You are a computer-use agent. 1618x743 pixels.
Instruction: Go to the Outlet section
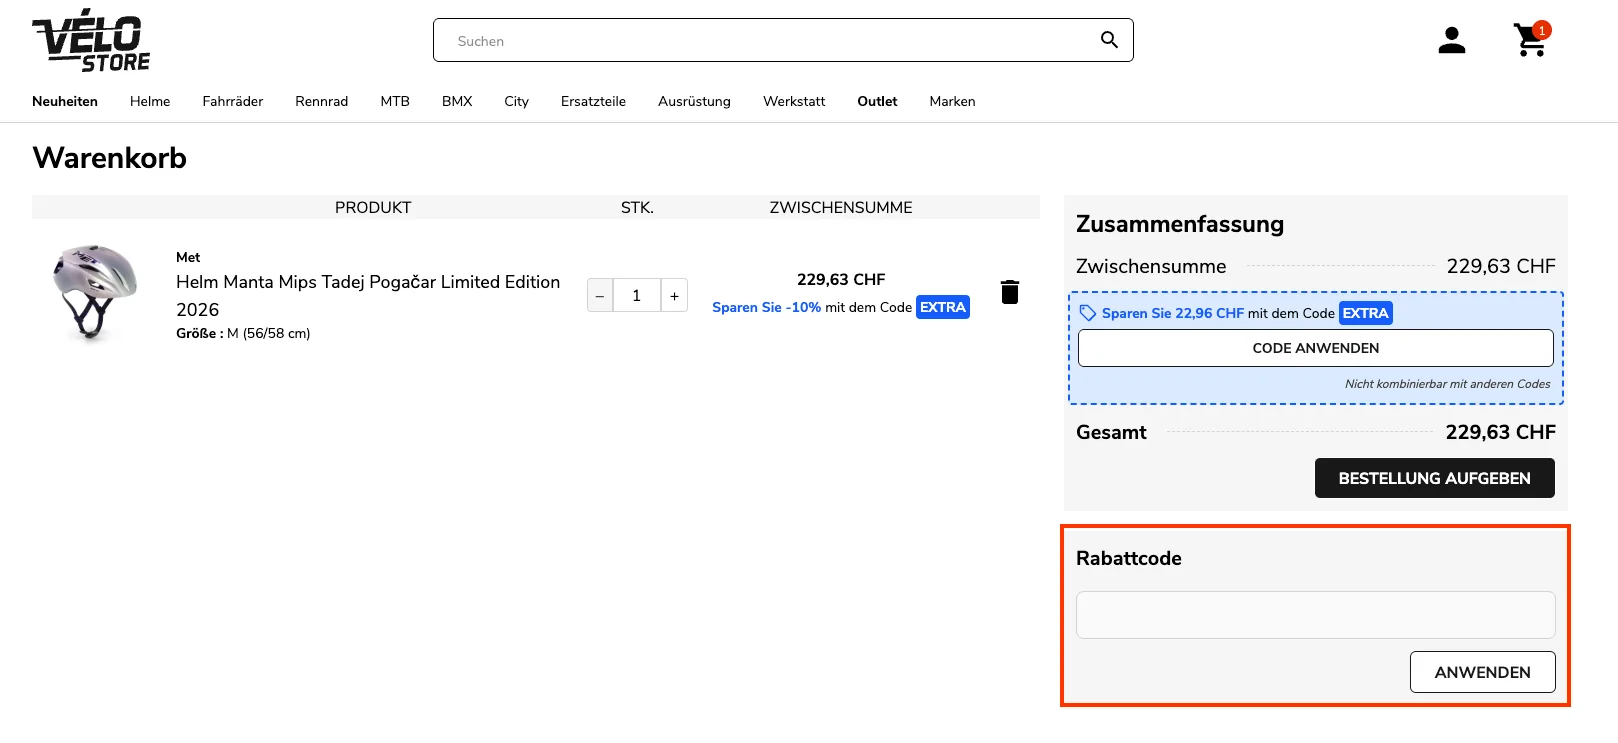[x=877, y=101]
